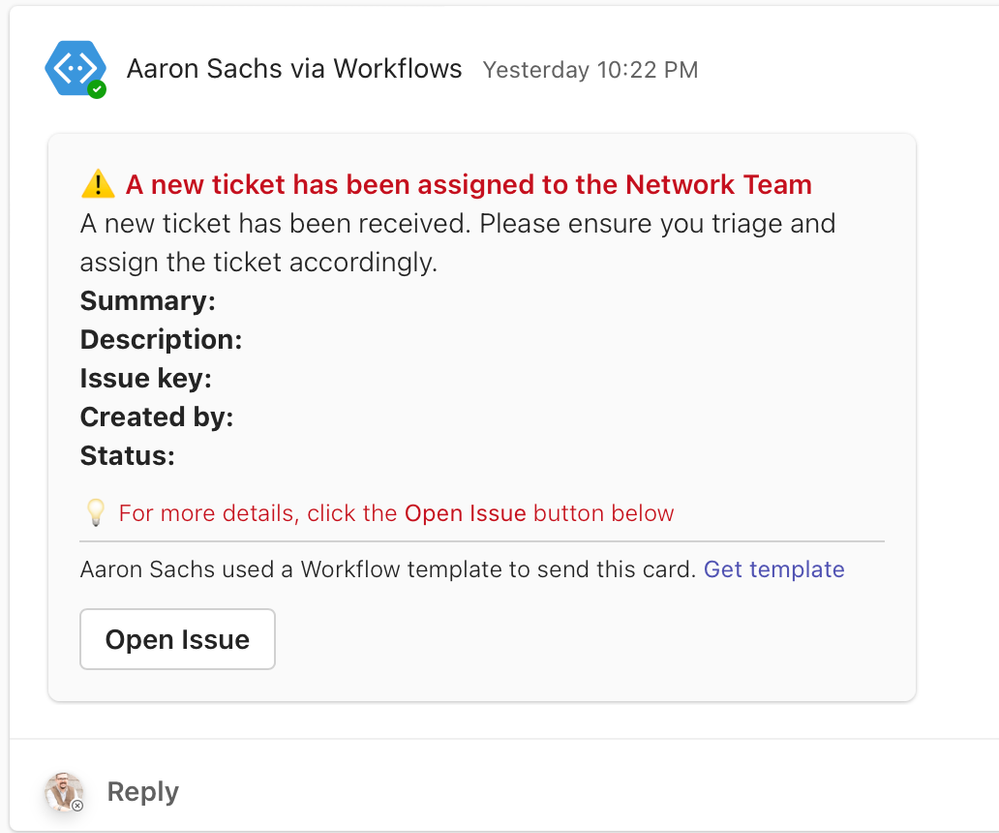
Task: Click the triage instruction paragraph text
Action: (x=457, y=243)
